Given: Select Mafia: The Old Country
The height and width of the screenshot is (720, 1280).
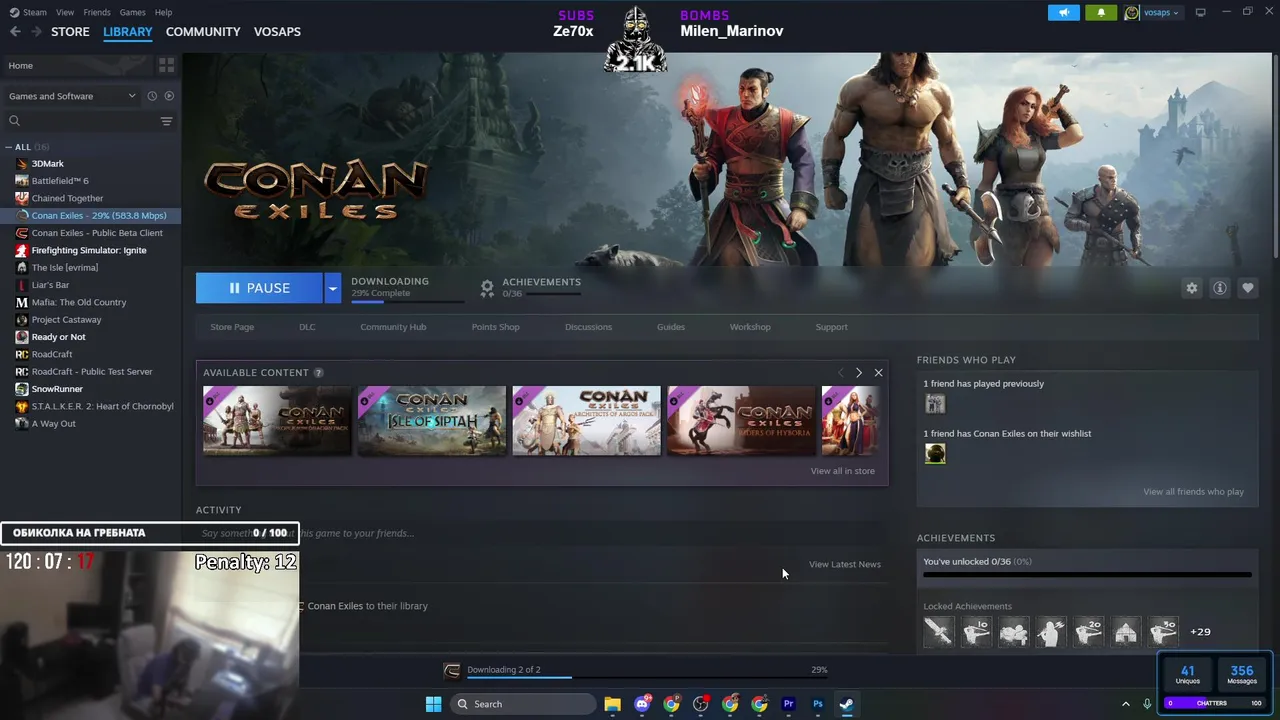Looking at the screenshot, I should click(x=79, y=302).
